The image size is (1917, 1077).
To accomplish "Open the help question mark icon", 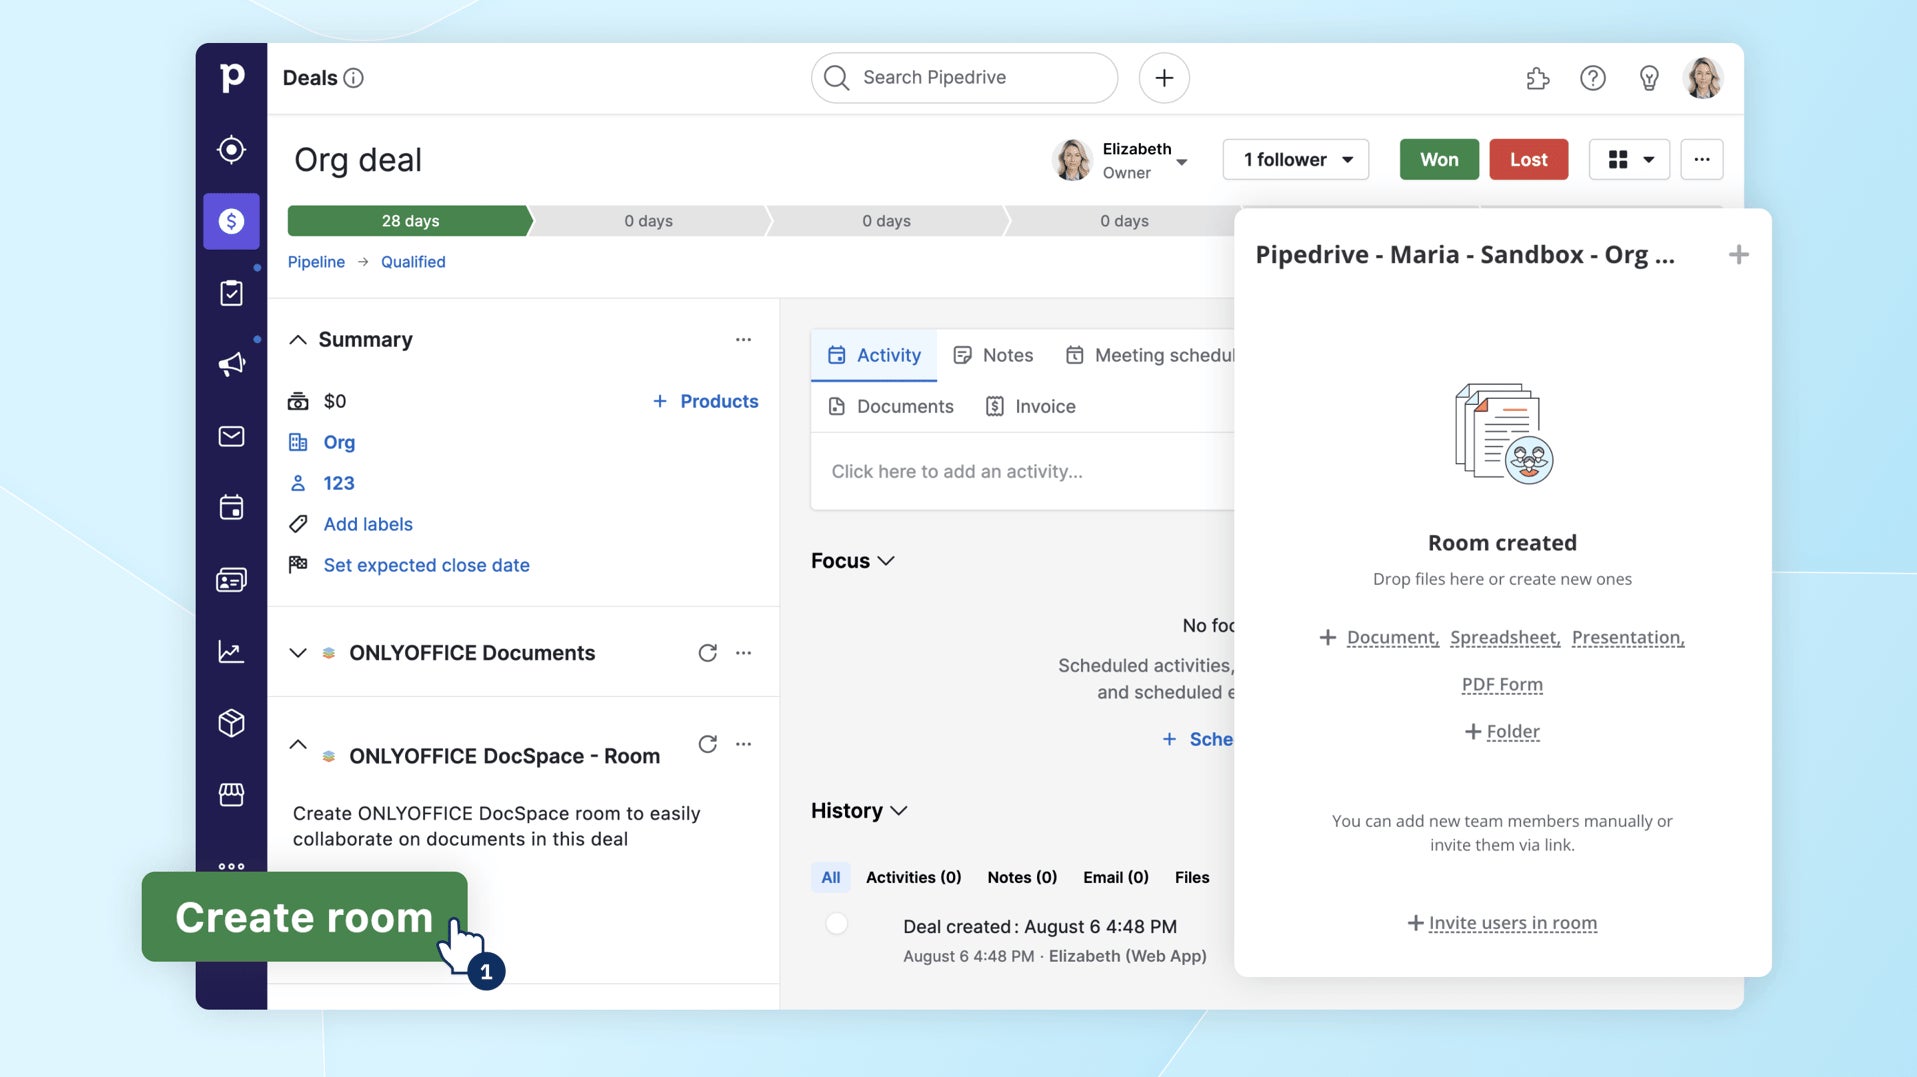I will tap(1593, 78).
